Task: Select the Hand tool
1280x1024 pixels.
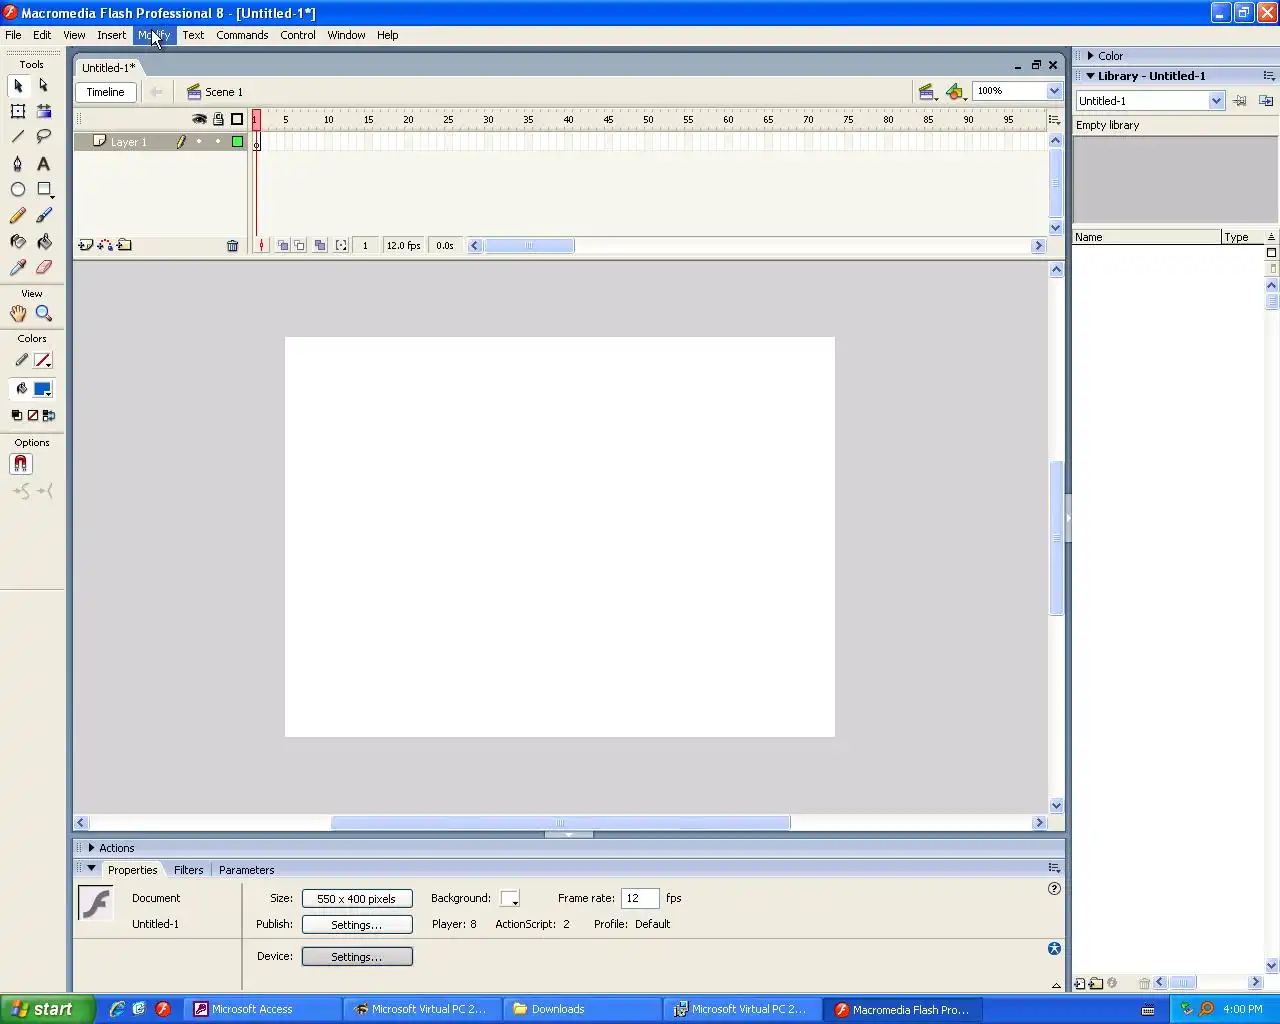Action: click(18, 313)
